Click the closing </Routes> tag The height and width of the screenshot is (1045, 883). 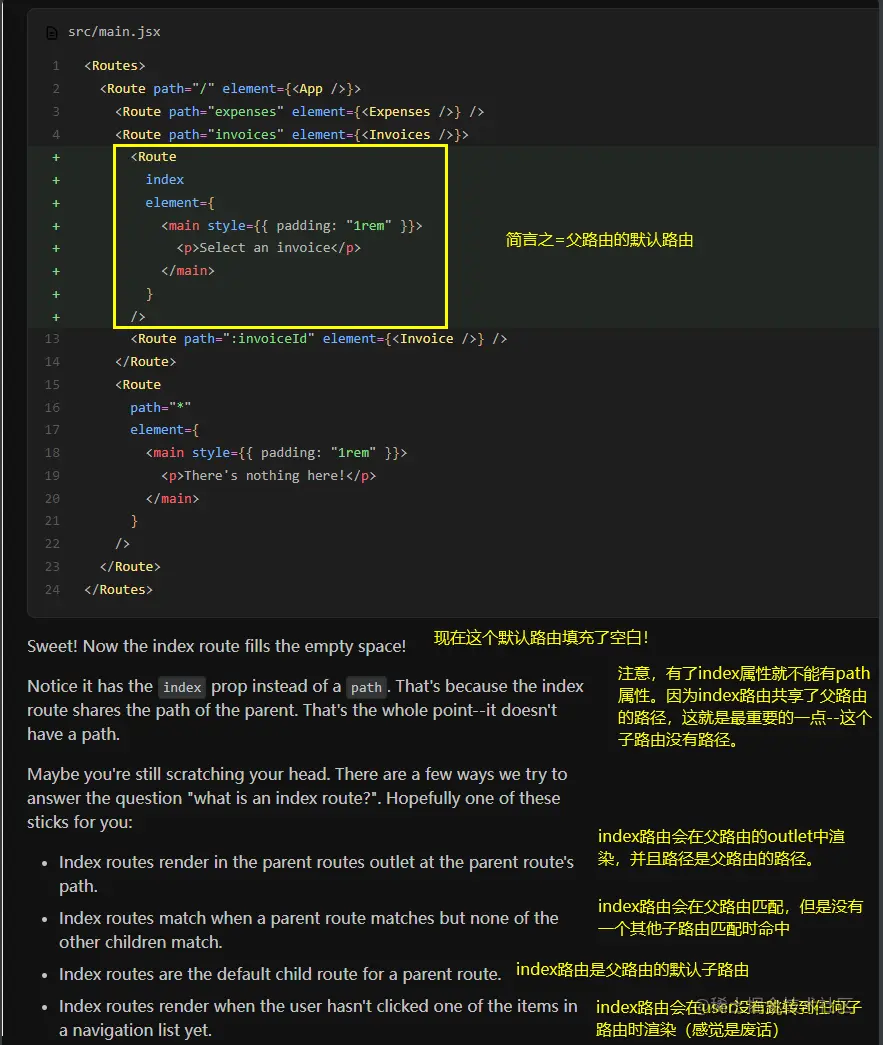pyautogui.click(x=118, y=590)
